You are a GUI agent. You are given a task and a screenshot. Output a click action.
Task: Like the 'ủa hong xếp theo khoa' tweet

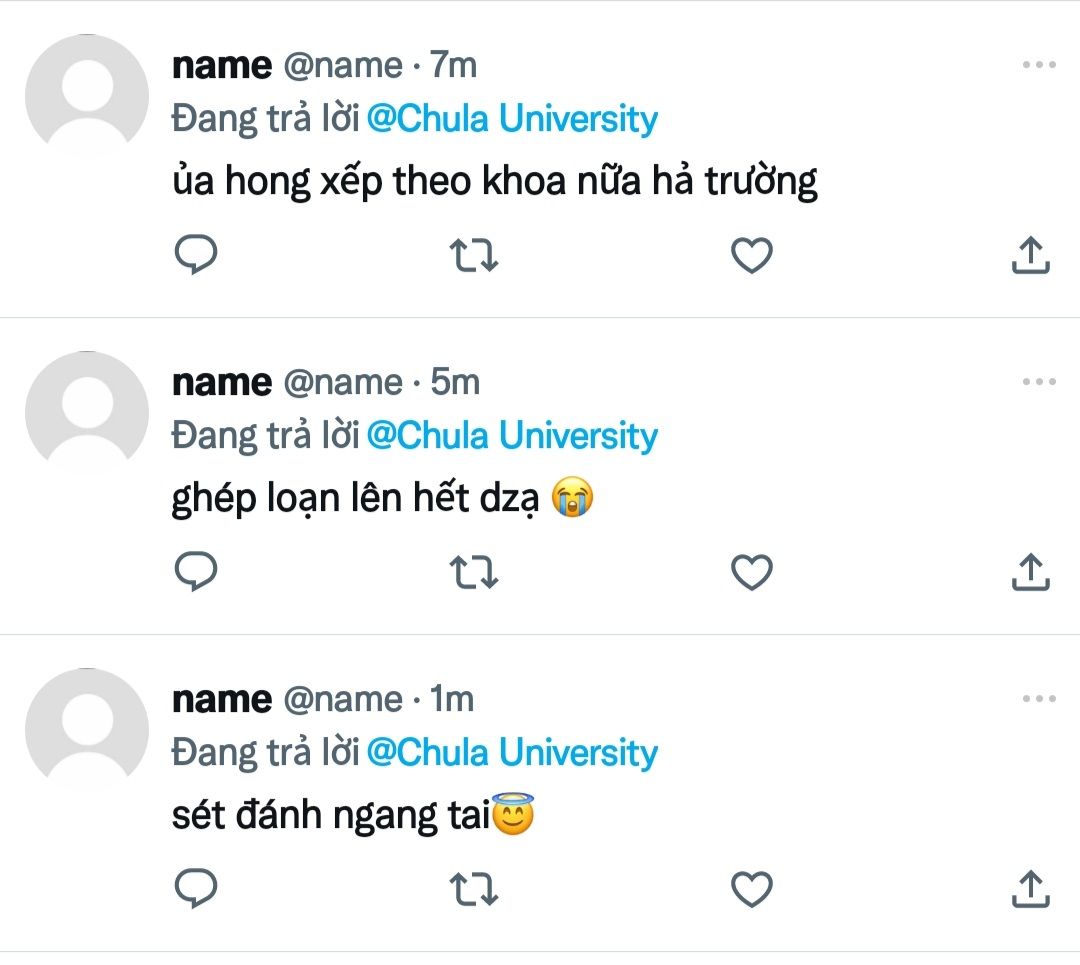point(752,256)
